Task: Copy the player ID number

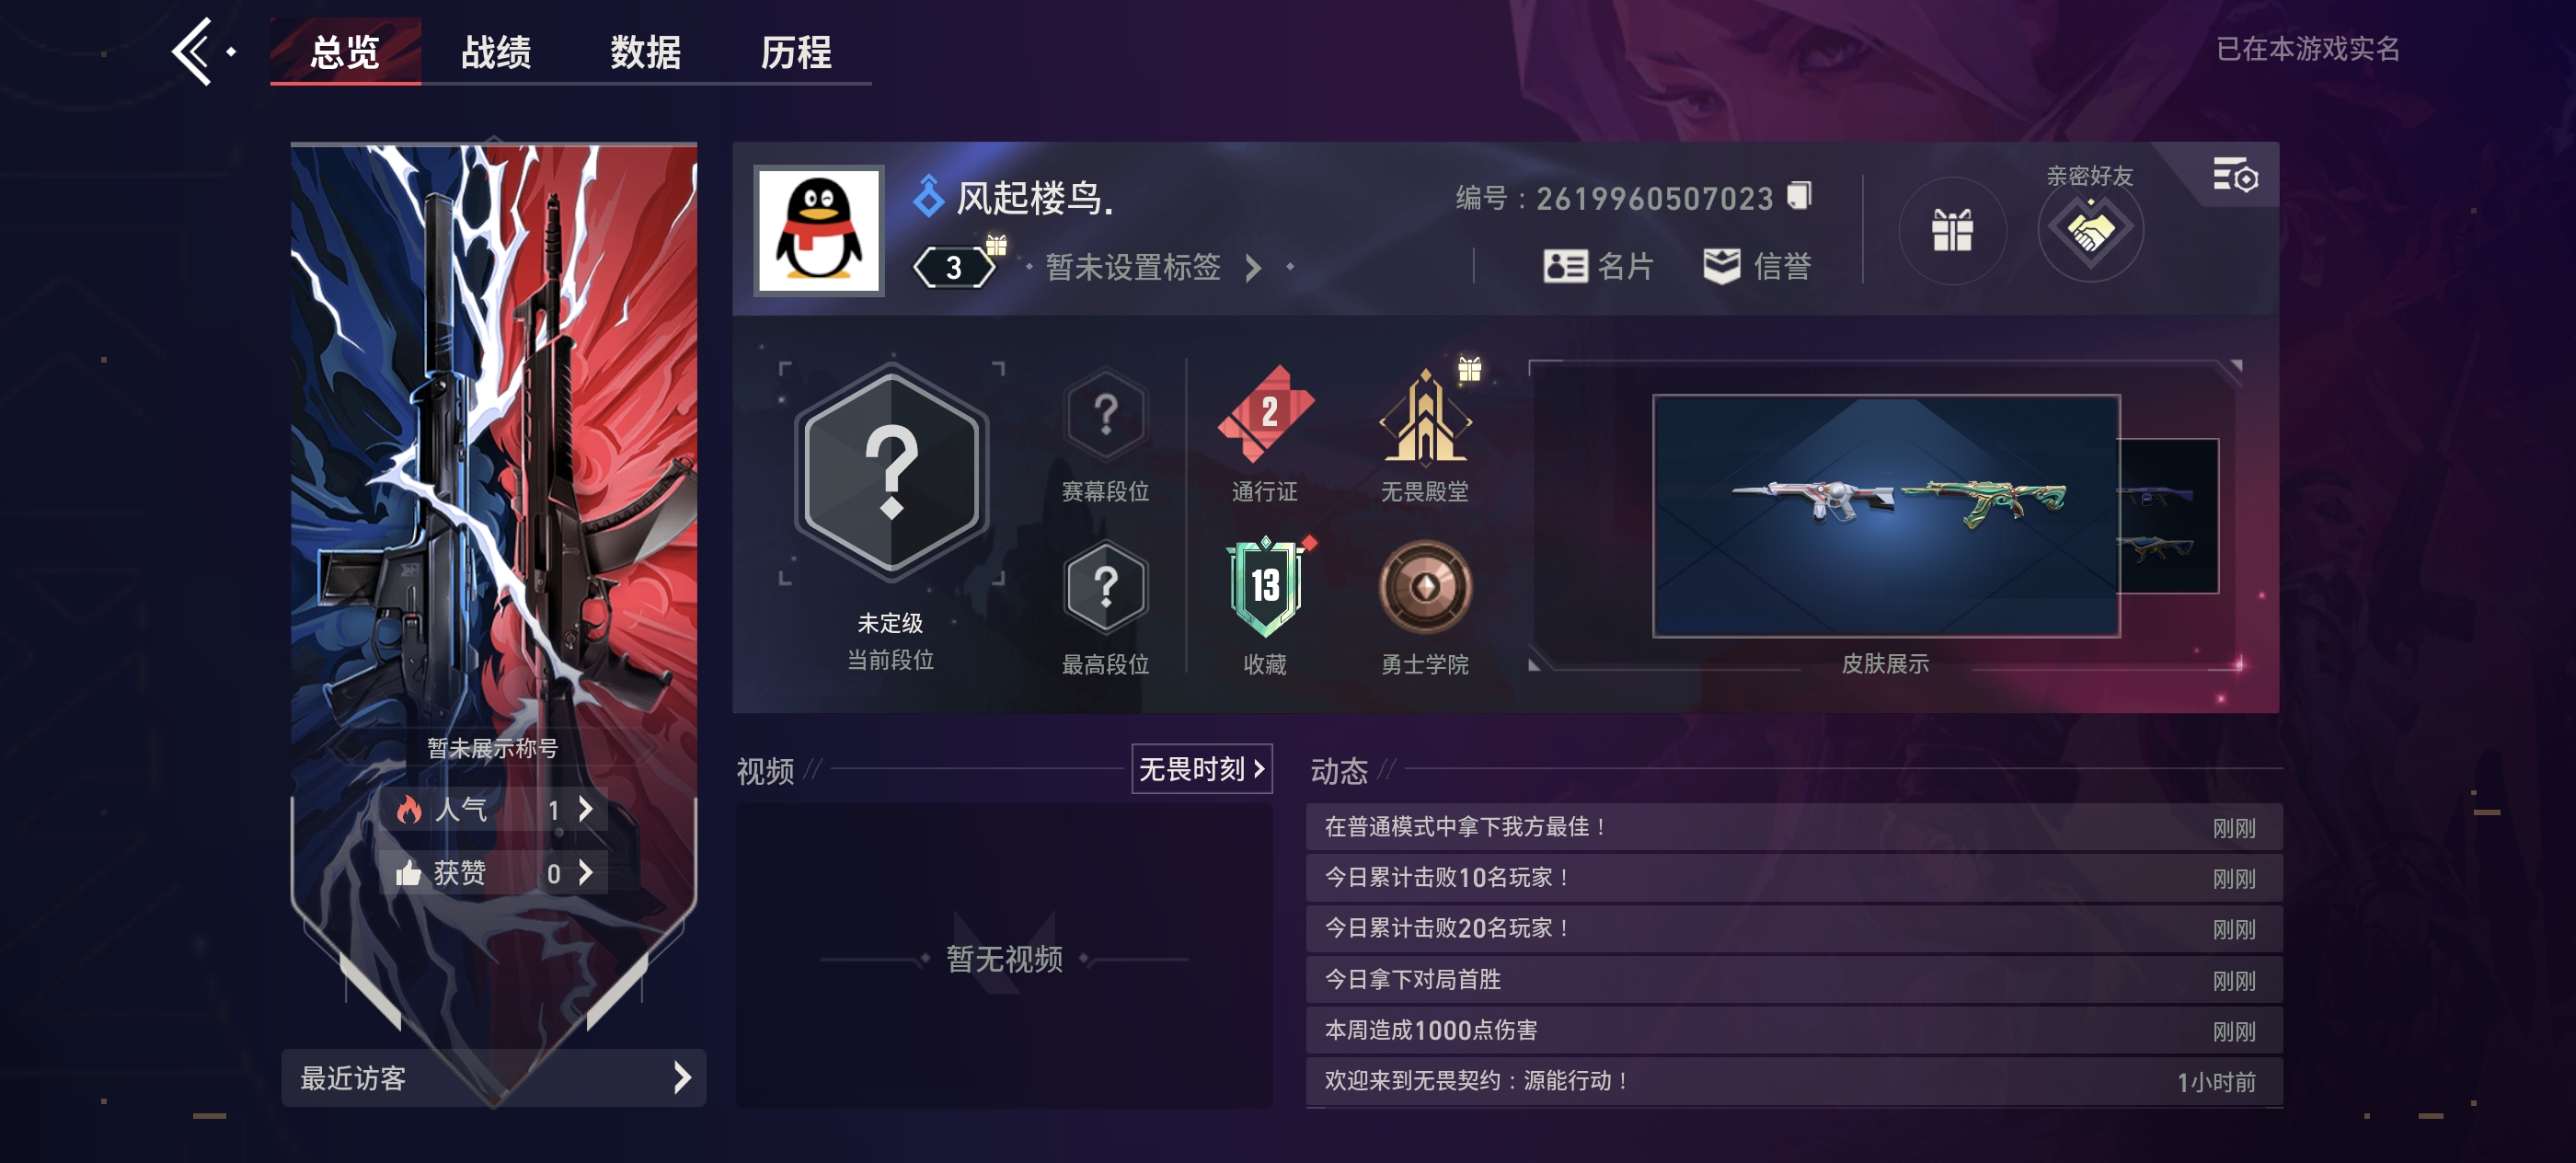Action: pos(1799,195)
